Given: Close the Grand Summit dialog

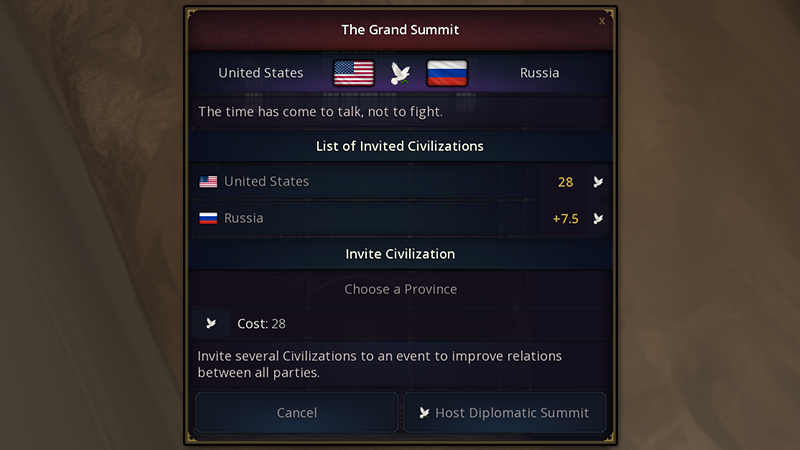Looking at the screenshot, I should pyautogui.click(x=602, y=20).
